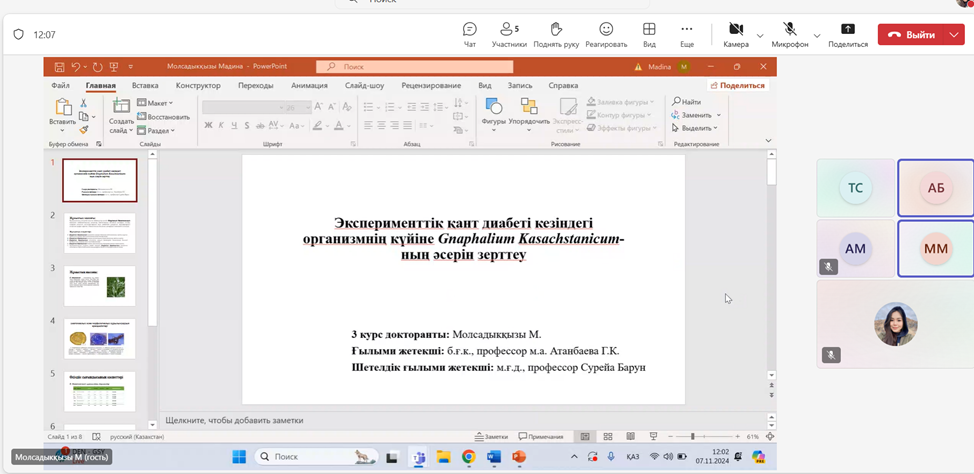Click the Windows Start button
Viewport: 974px width, 474px height.
(x=239, y=457)
